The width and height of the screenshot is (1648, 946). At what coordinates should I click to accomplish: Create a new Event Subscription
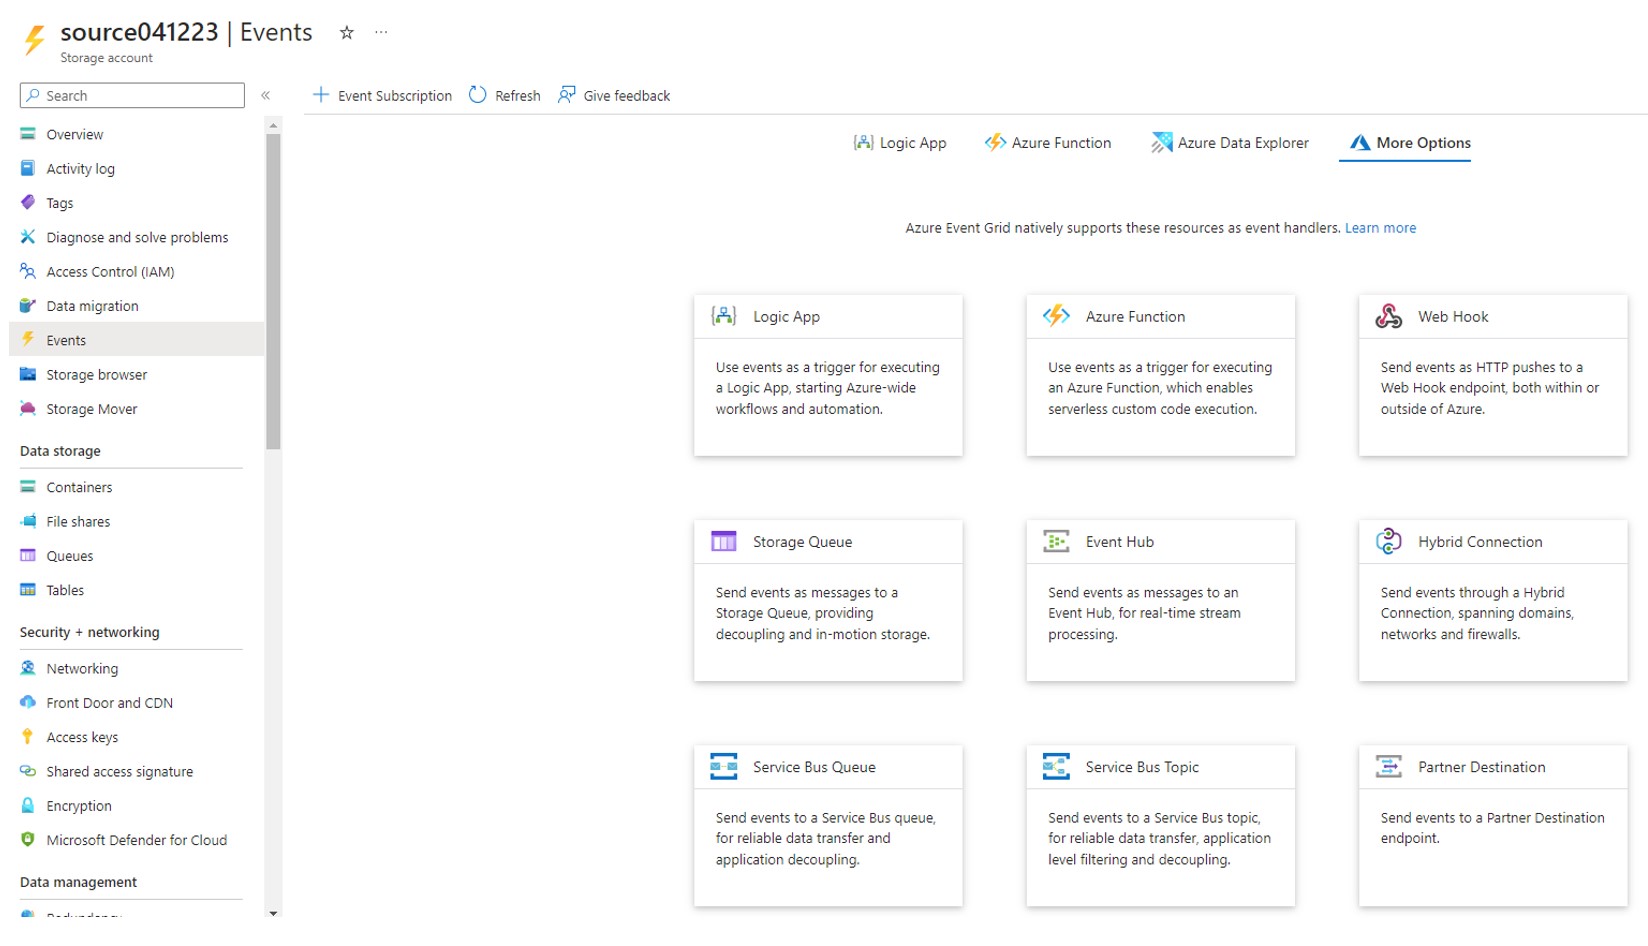tap(382, 96)
